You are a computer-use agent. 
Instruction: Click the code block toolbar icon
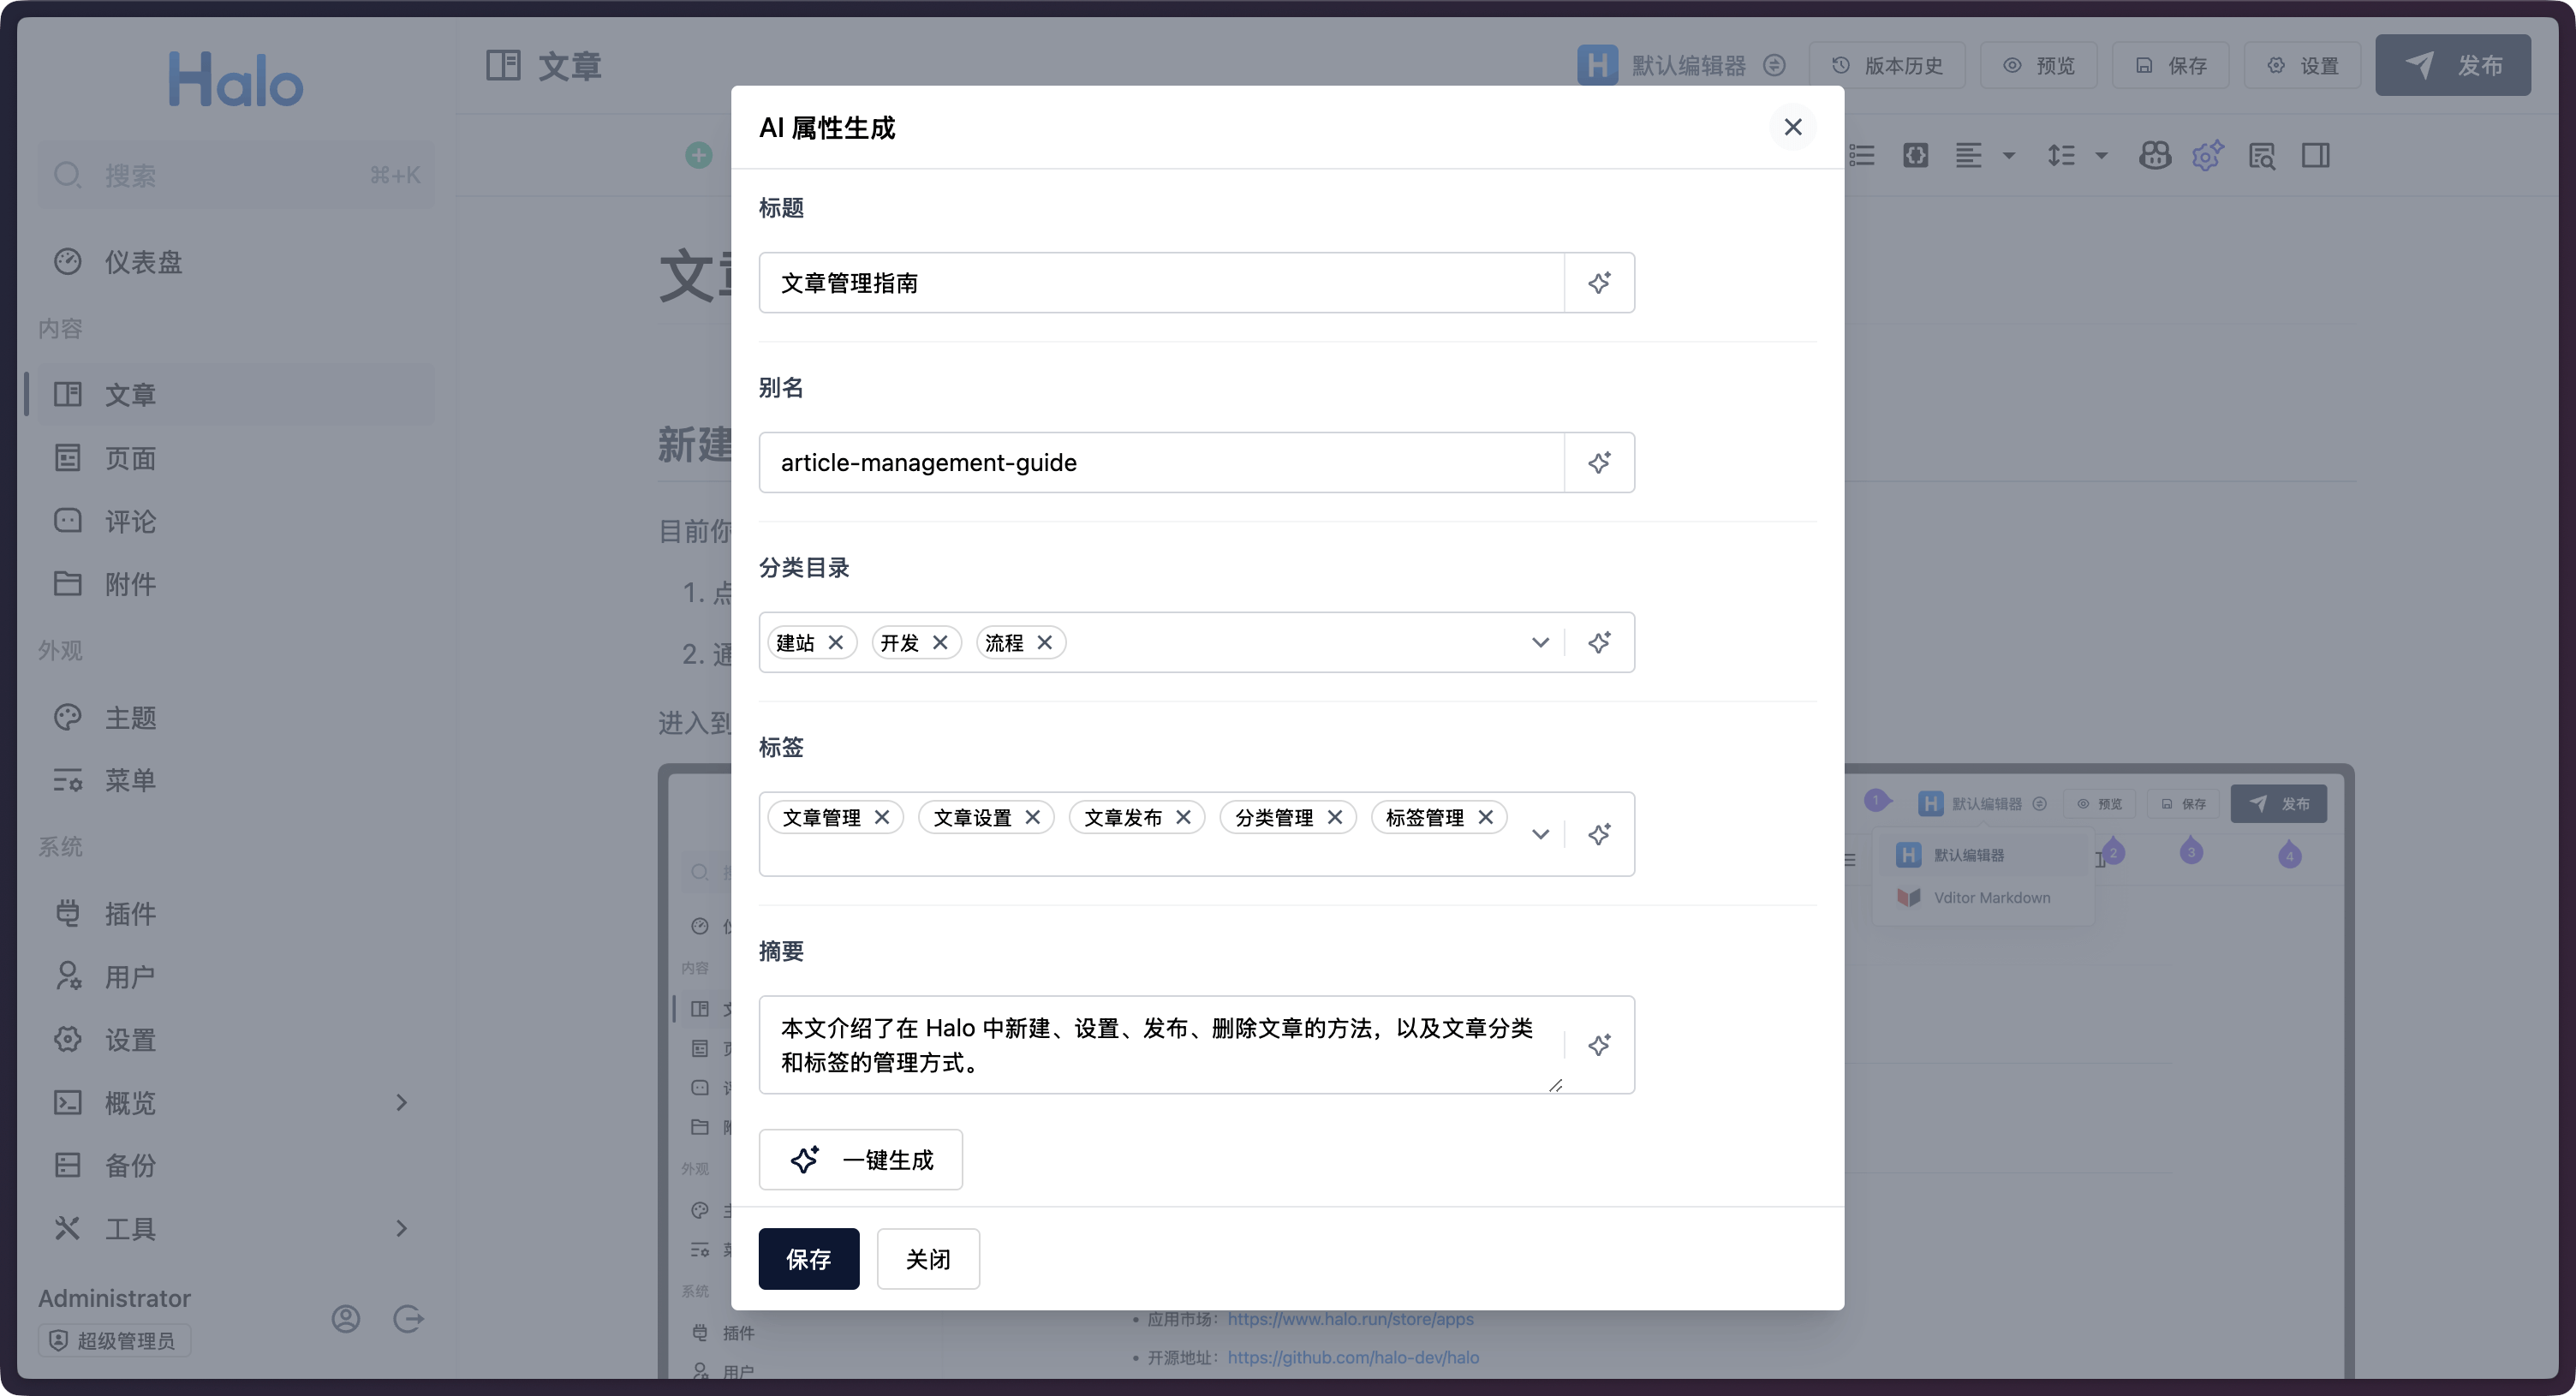click(x=1915, y=155)
